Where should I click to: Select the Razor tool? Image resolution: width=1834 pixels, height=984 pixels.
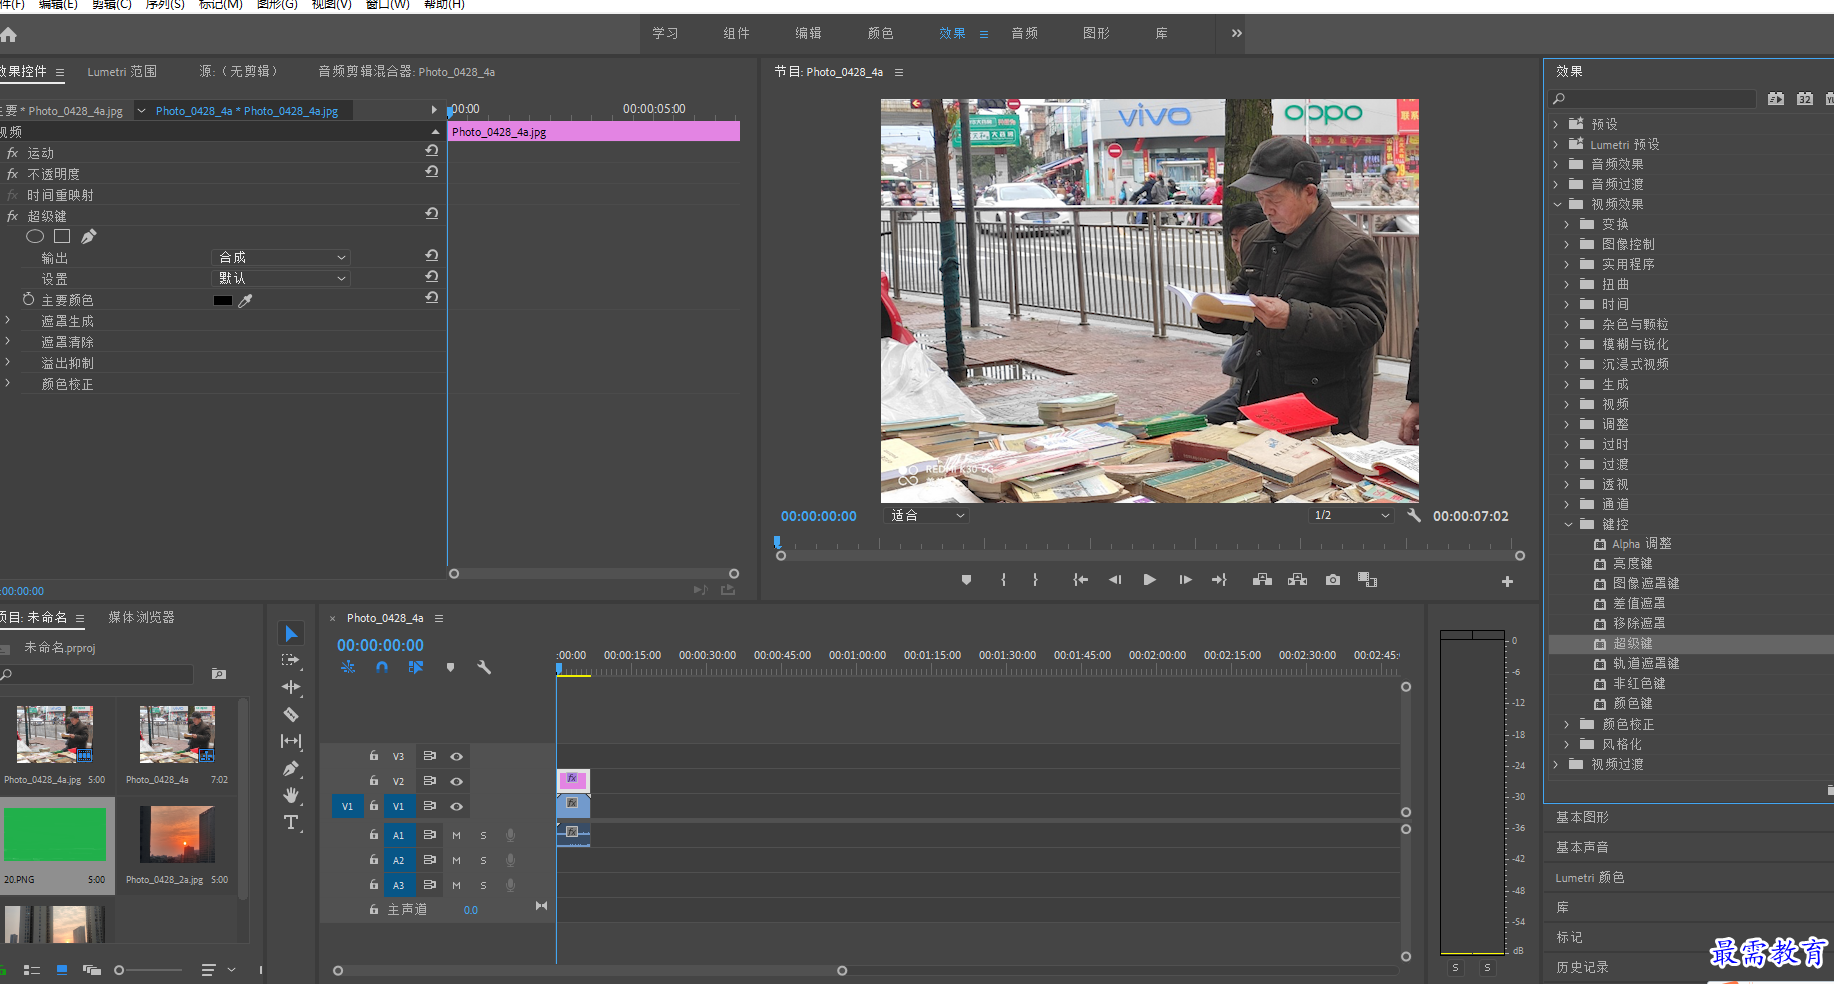click(x=291, y=714)
